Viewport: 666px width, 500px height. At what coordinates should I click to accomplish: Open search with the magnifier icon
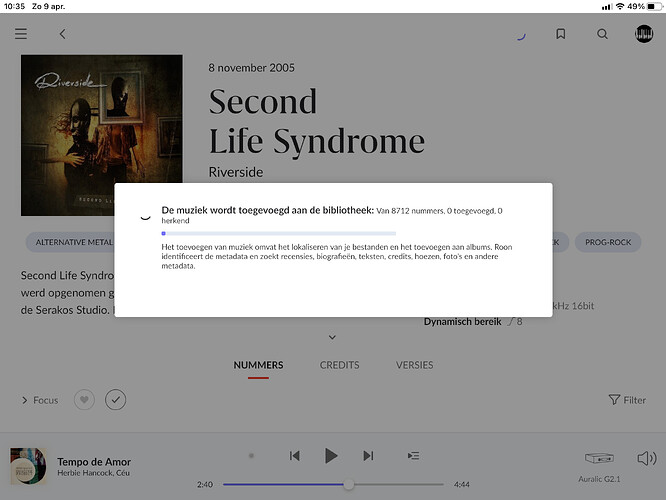coord(602,34)
